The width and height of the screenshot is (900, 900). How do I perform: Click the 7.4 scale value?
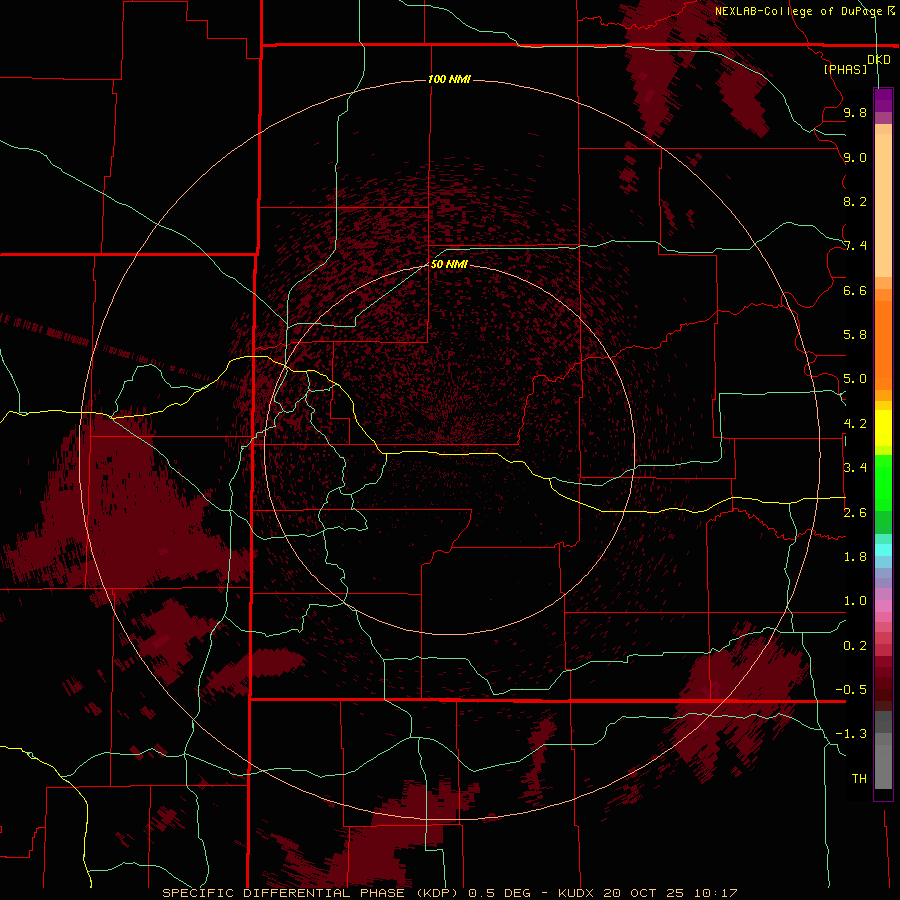pyautogui.click(x=855, y=246)
